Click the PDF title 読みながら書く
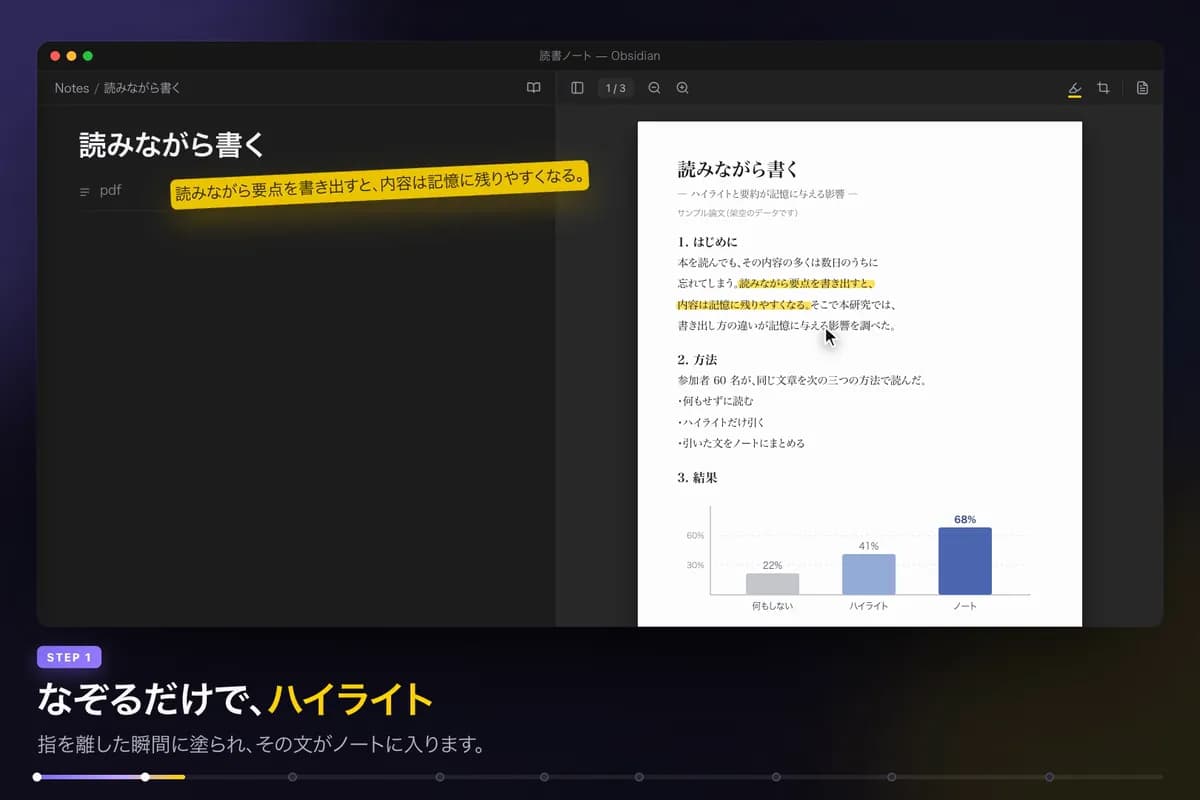1200x800 pixels. [x=739, y=169]
